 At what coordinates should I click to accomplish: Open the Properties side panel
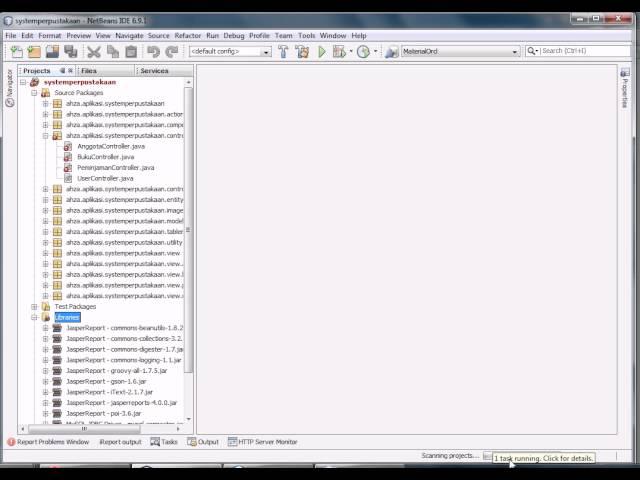[x=624, y=89]
